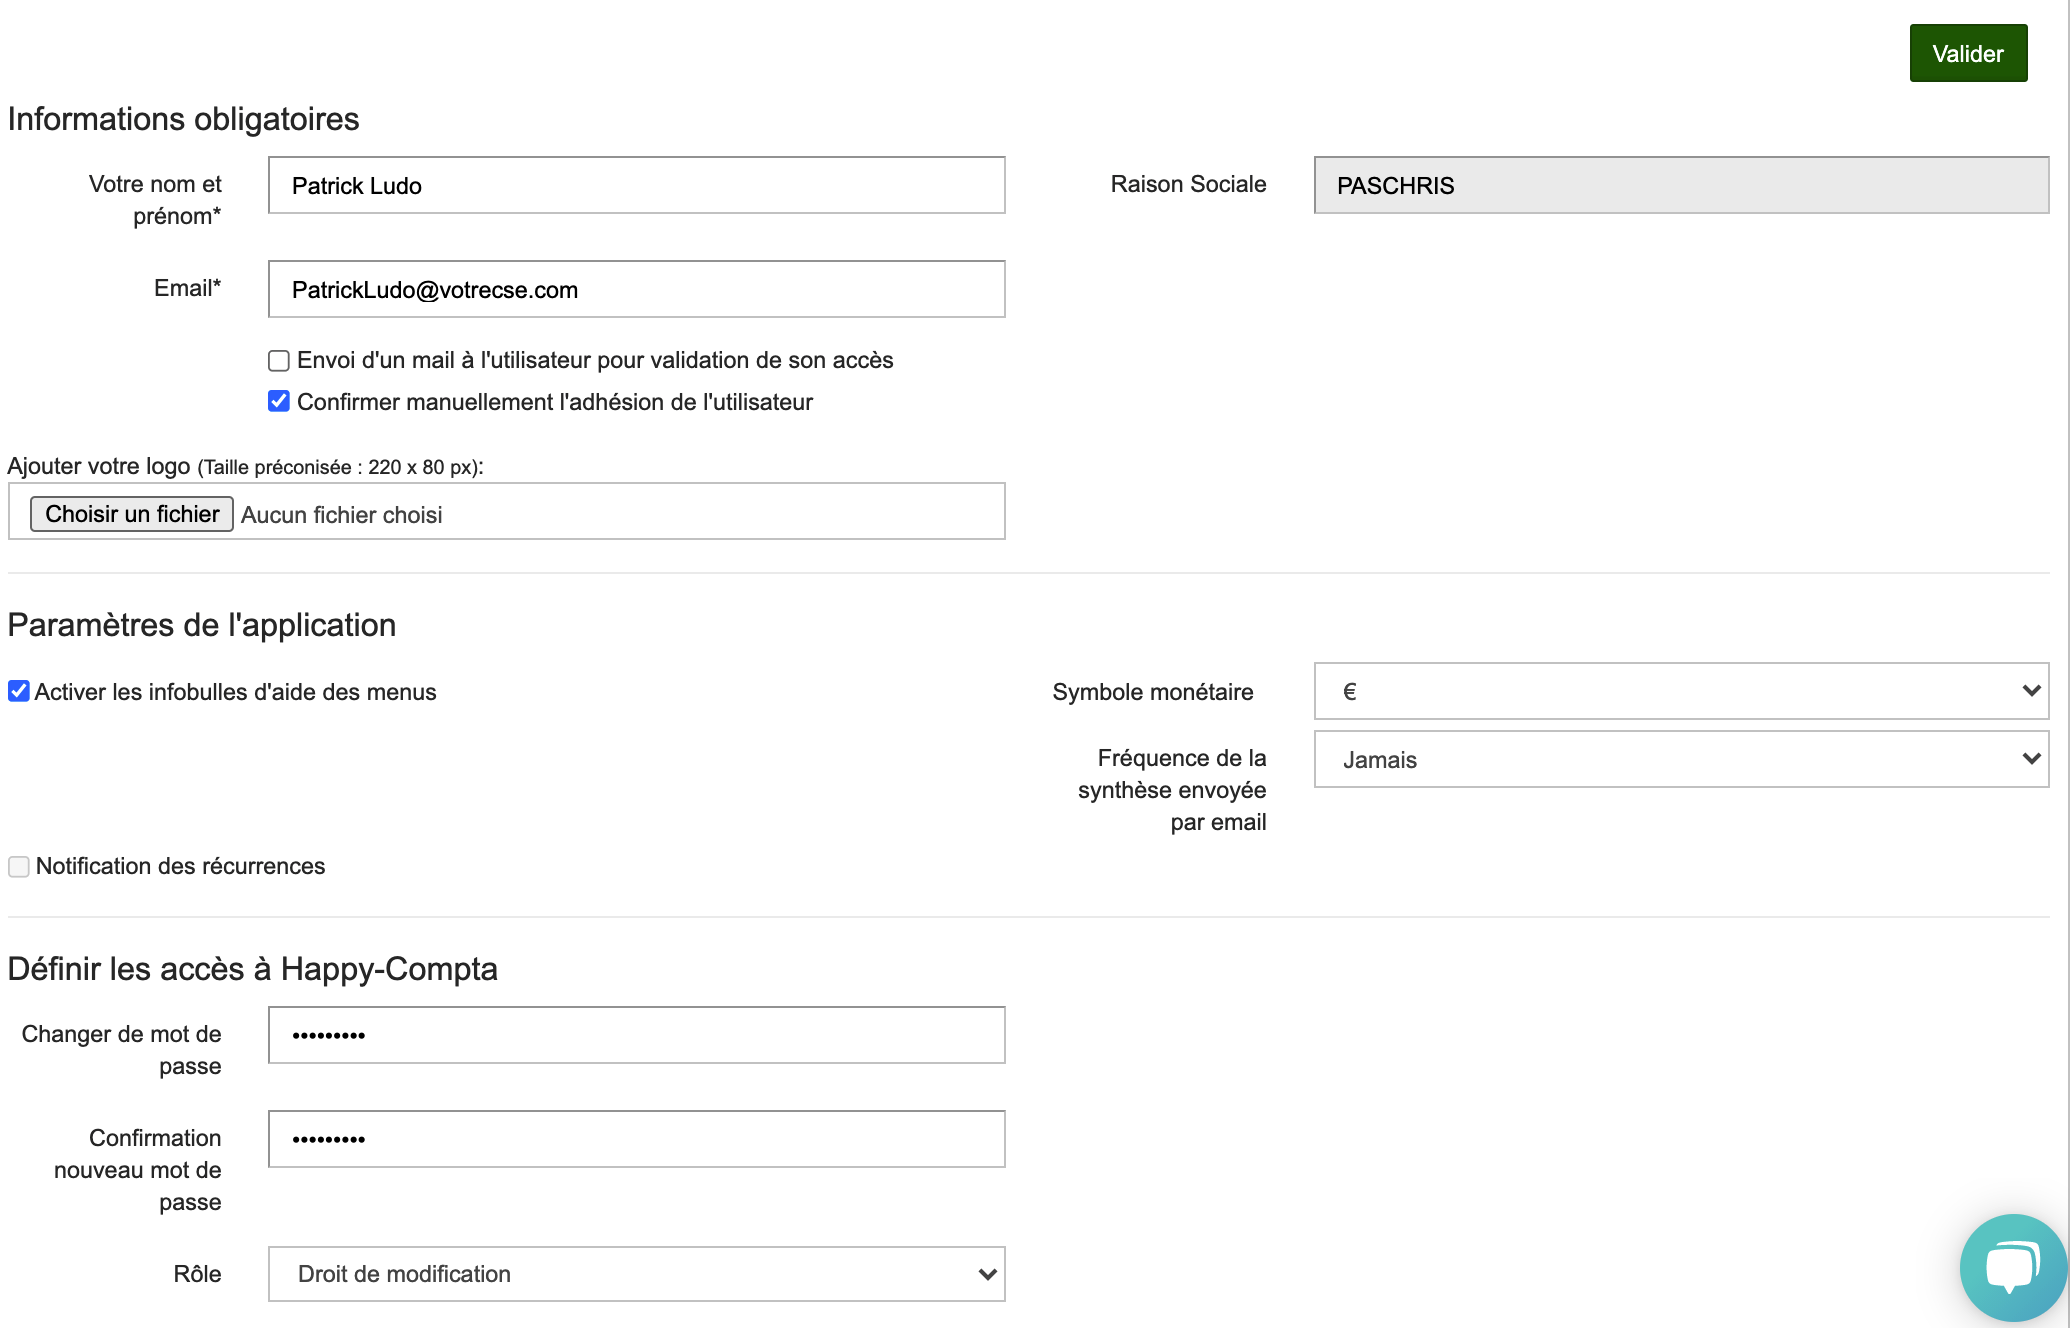Click the name field containing Patrick Ludo
Viewport: 2070px width, 1328px height.
pyautogui.click(x=636, y=185)
